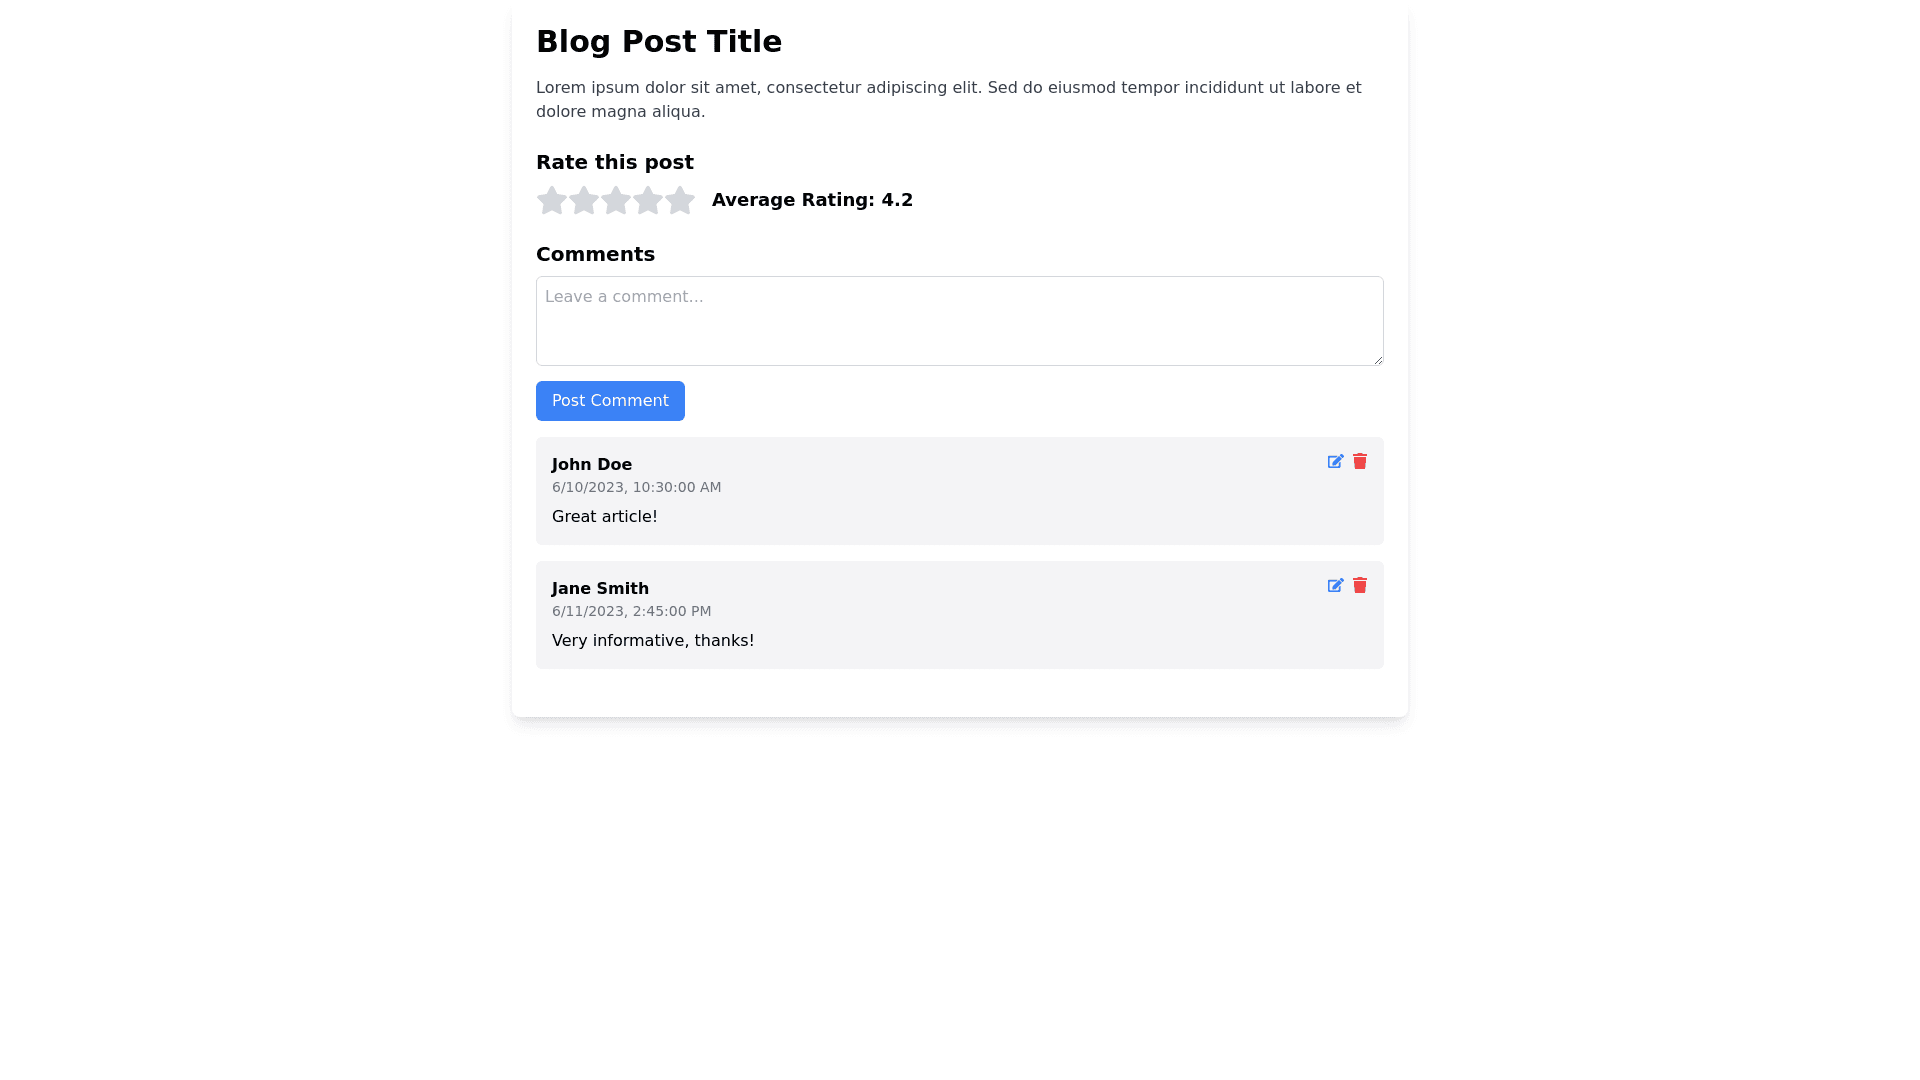Click the comment box resize handle

(1377, 359)
